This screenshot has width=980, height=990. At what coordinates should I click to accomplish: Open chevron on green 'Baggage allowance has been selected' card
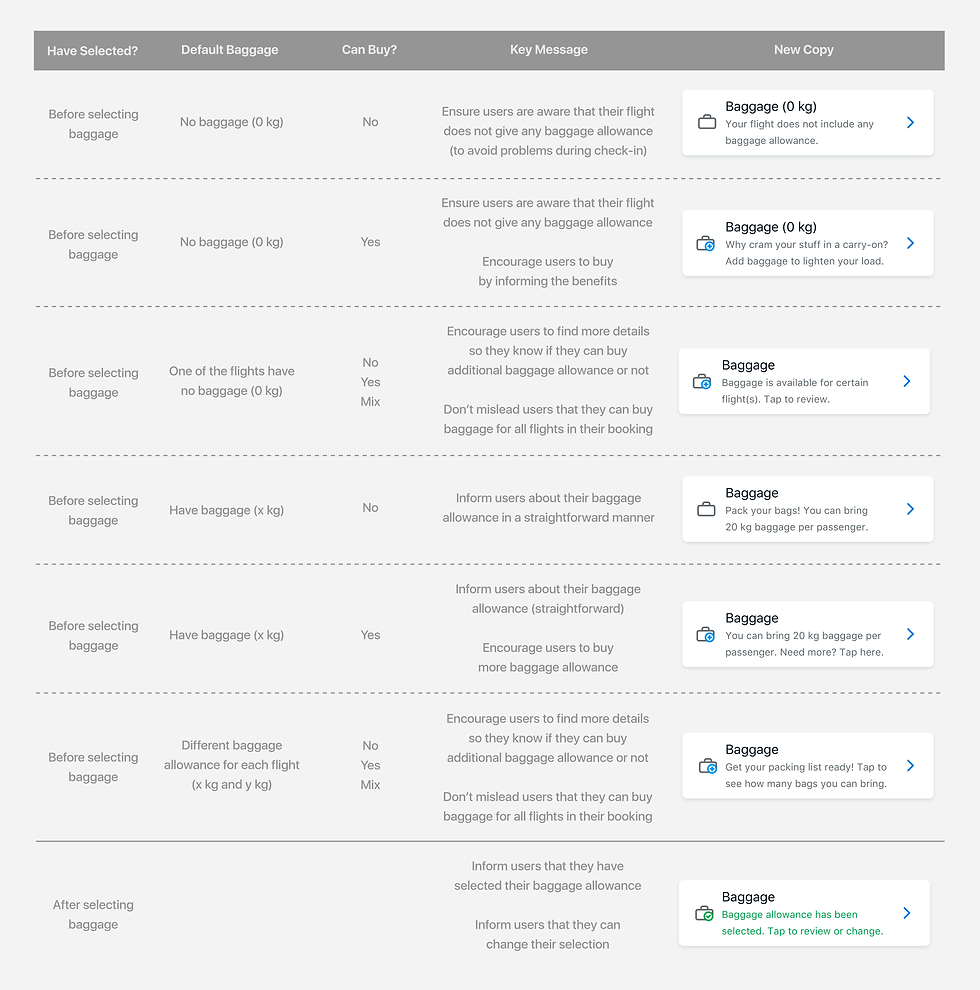907,913
